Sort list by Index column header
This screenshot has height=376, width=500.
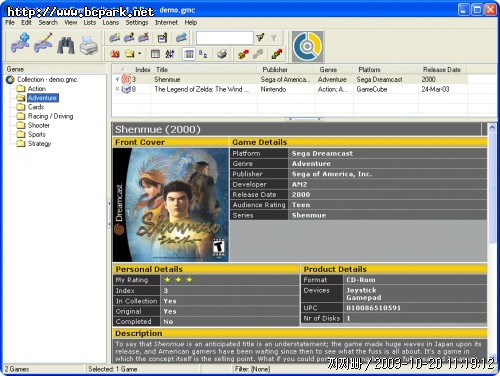[142, 69]
